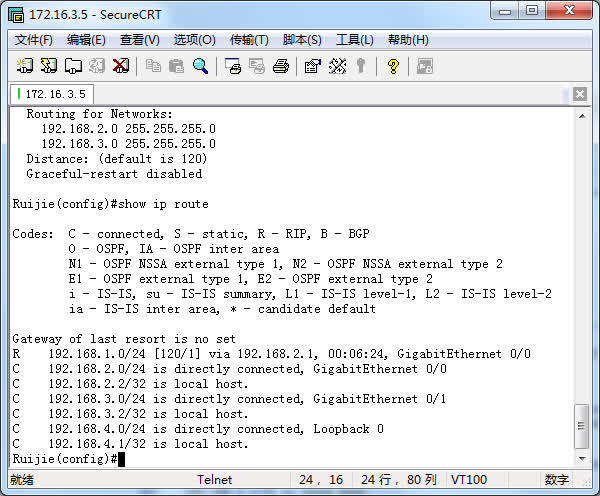
Task: Click the Copy toolbar icon
Action: tap(153, 66)
